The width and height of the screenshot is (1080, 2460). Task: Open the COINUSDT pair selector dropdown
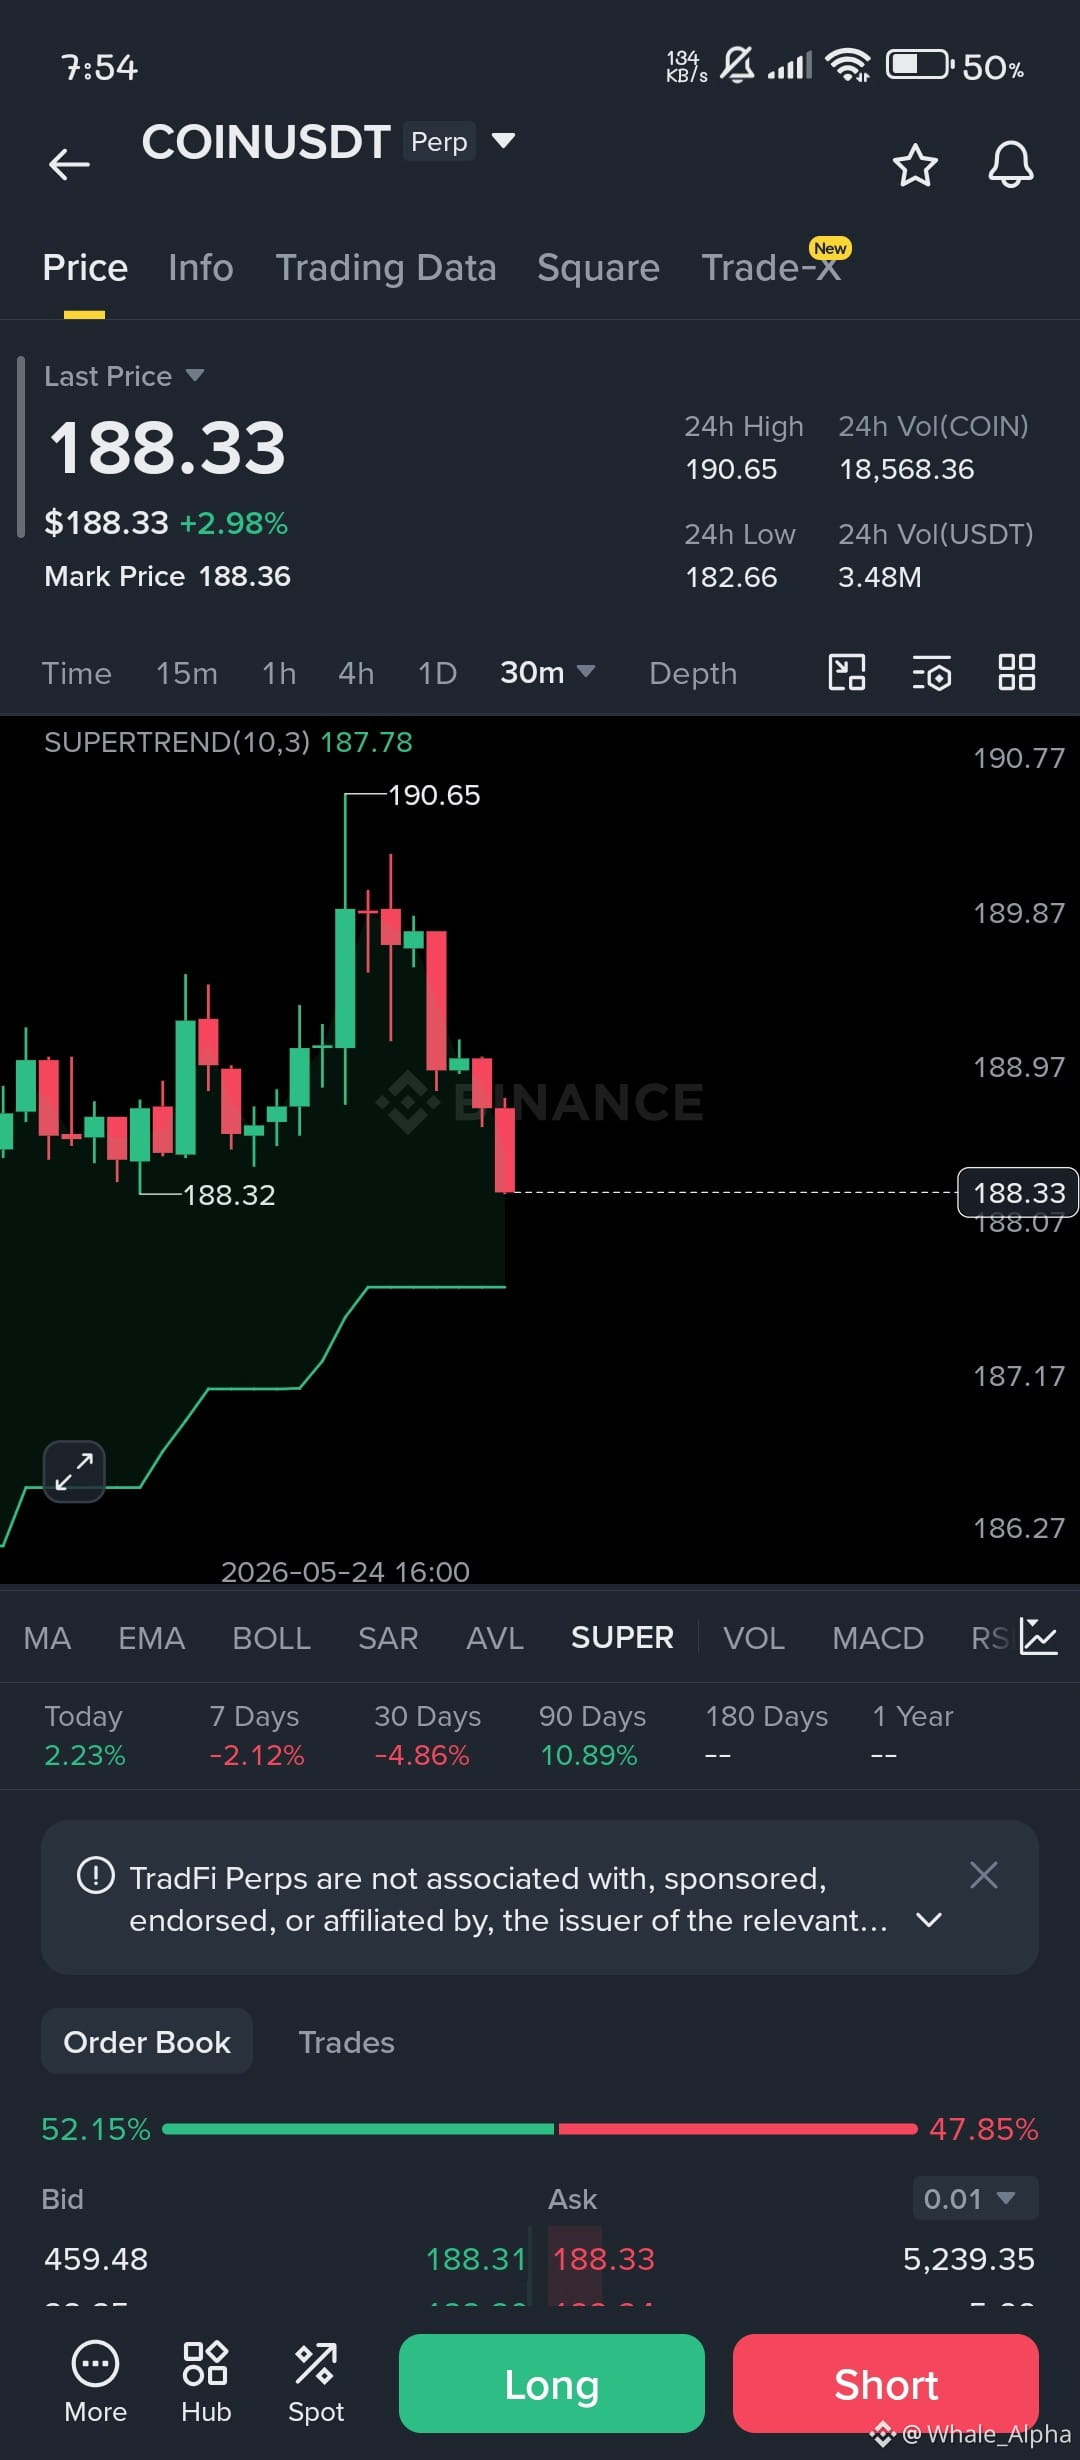tap(503, 141)
